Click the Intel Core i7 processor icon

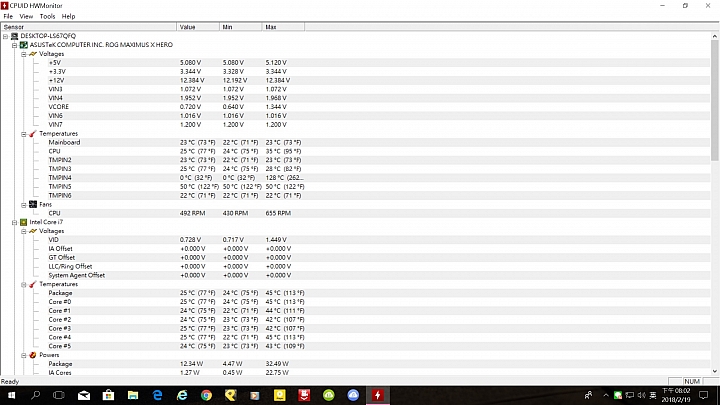point(23,222)
